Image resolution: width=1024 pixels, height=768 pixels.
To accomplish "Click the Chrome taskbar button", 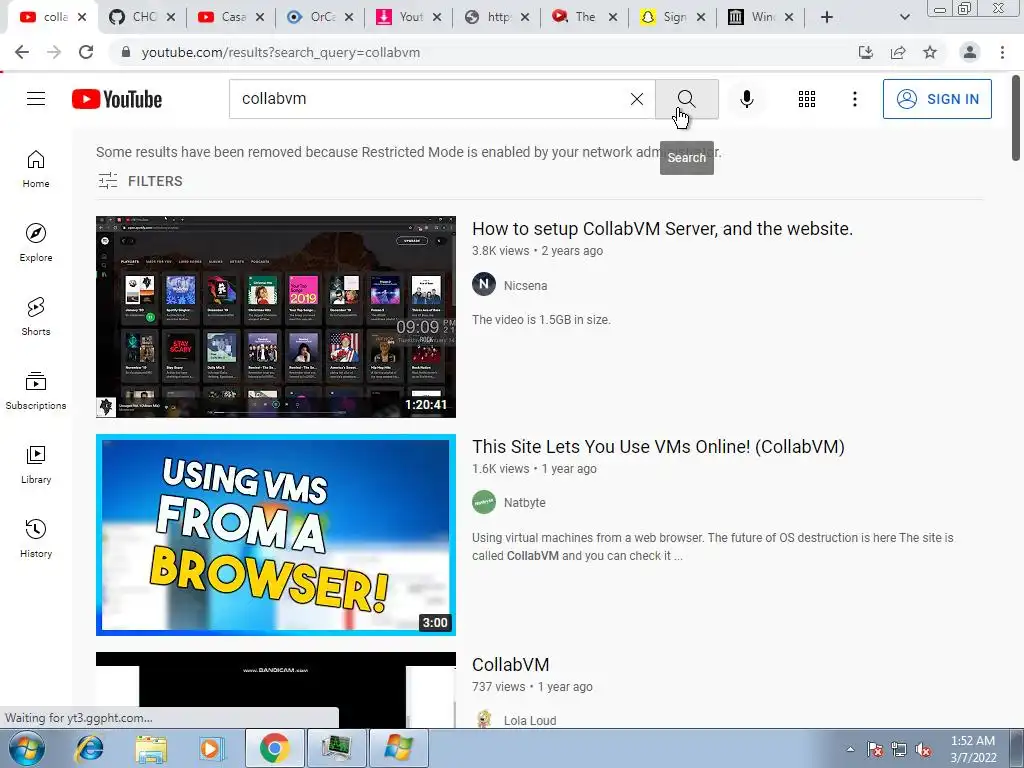I will (274, 748).
